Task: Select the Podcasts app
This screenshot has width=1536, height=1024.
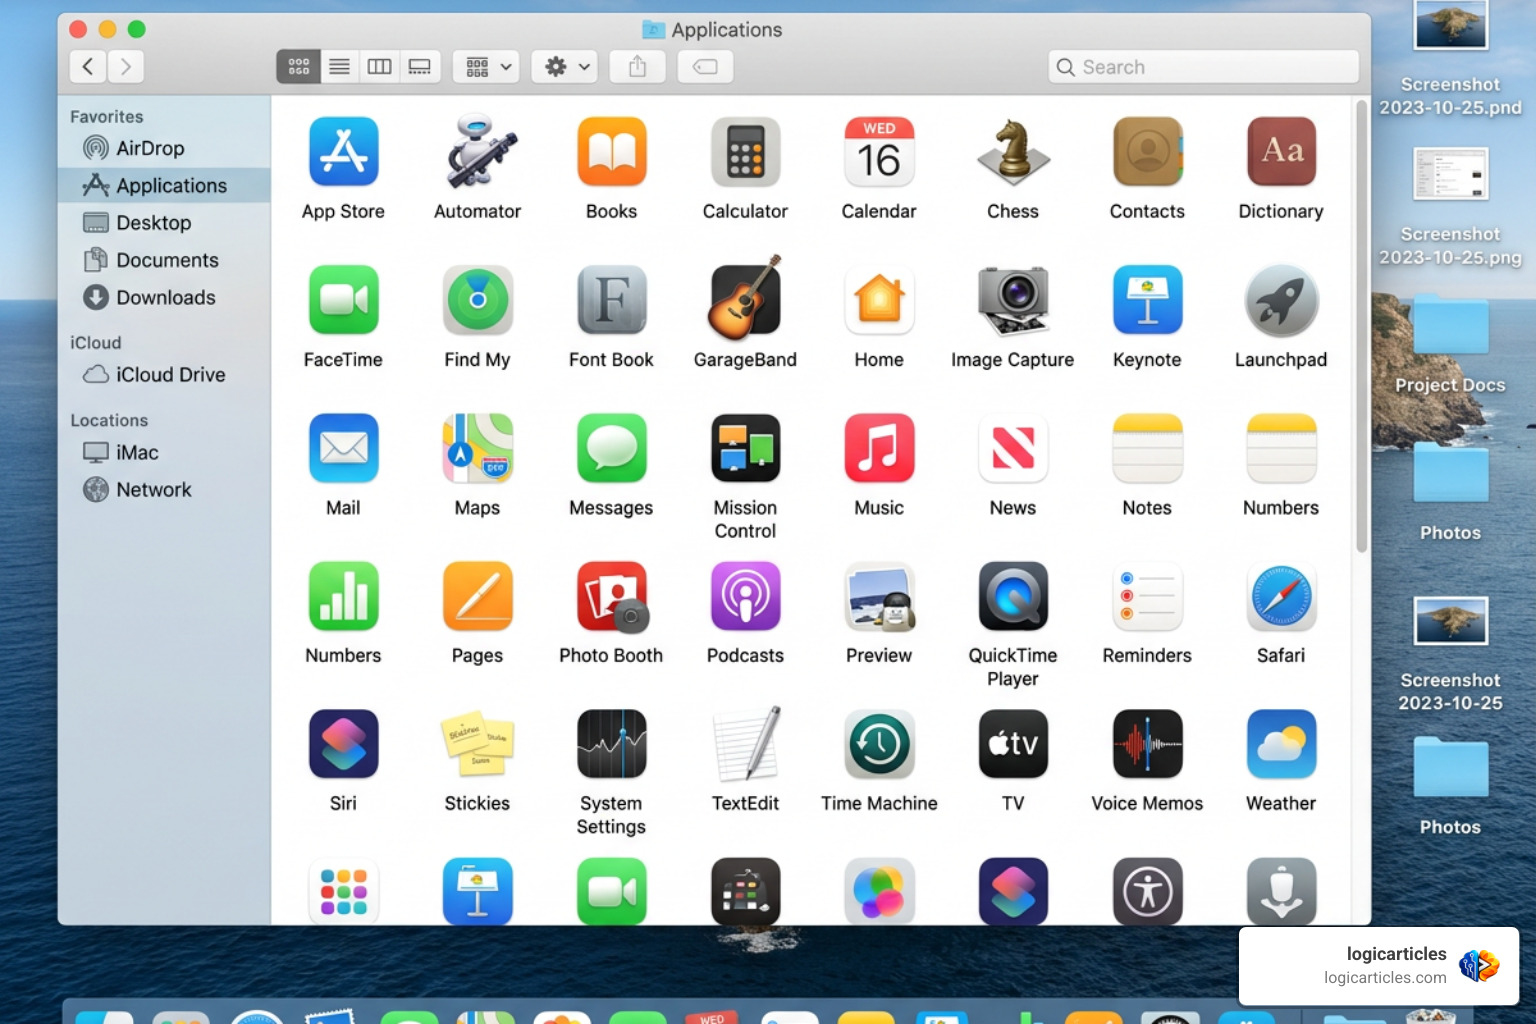Action: tap(746, 596)
